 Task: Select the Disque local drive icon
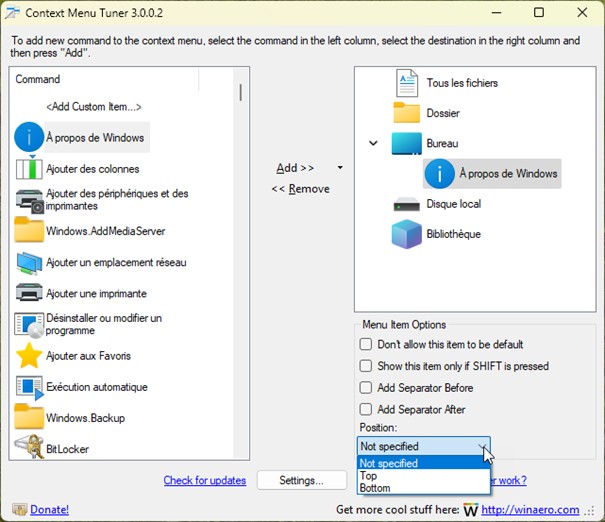click(406, 204)
